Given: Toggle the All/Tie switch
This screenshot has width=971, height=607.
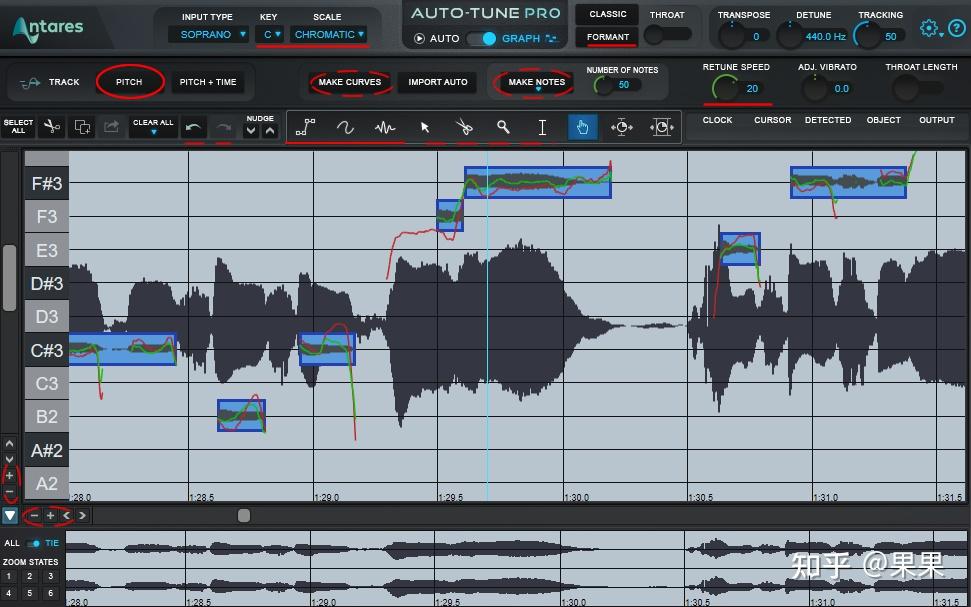Looking at the screenshot, I should click(x=33, y=543).
